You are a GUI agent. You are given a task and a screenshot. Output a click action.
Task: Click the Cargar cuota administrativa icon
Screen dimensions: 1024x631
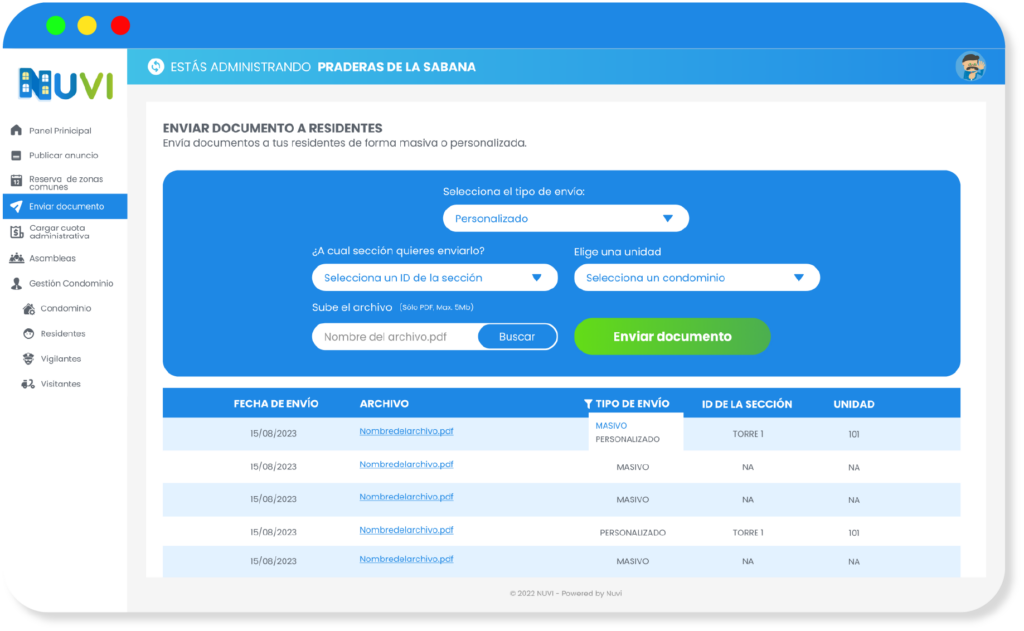click(16, 232)
